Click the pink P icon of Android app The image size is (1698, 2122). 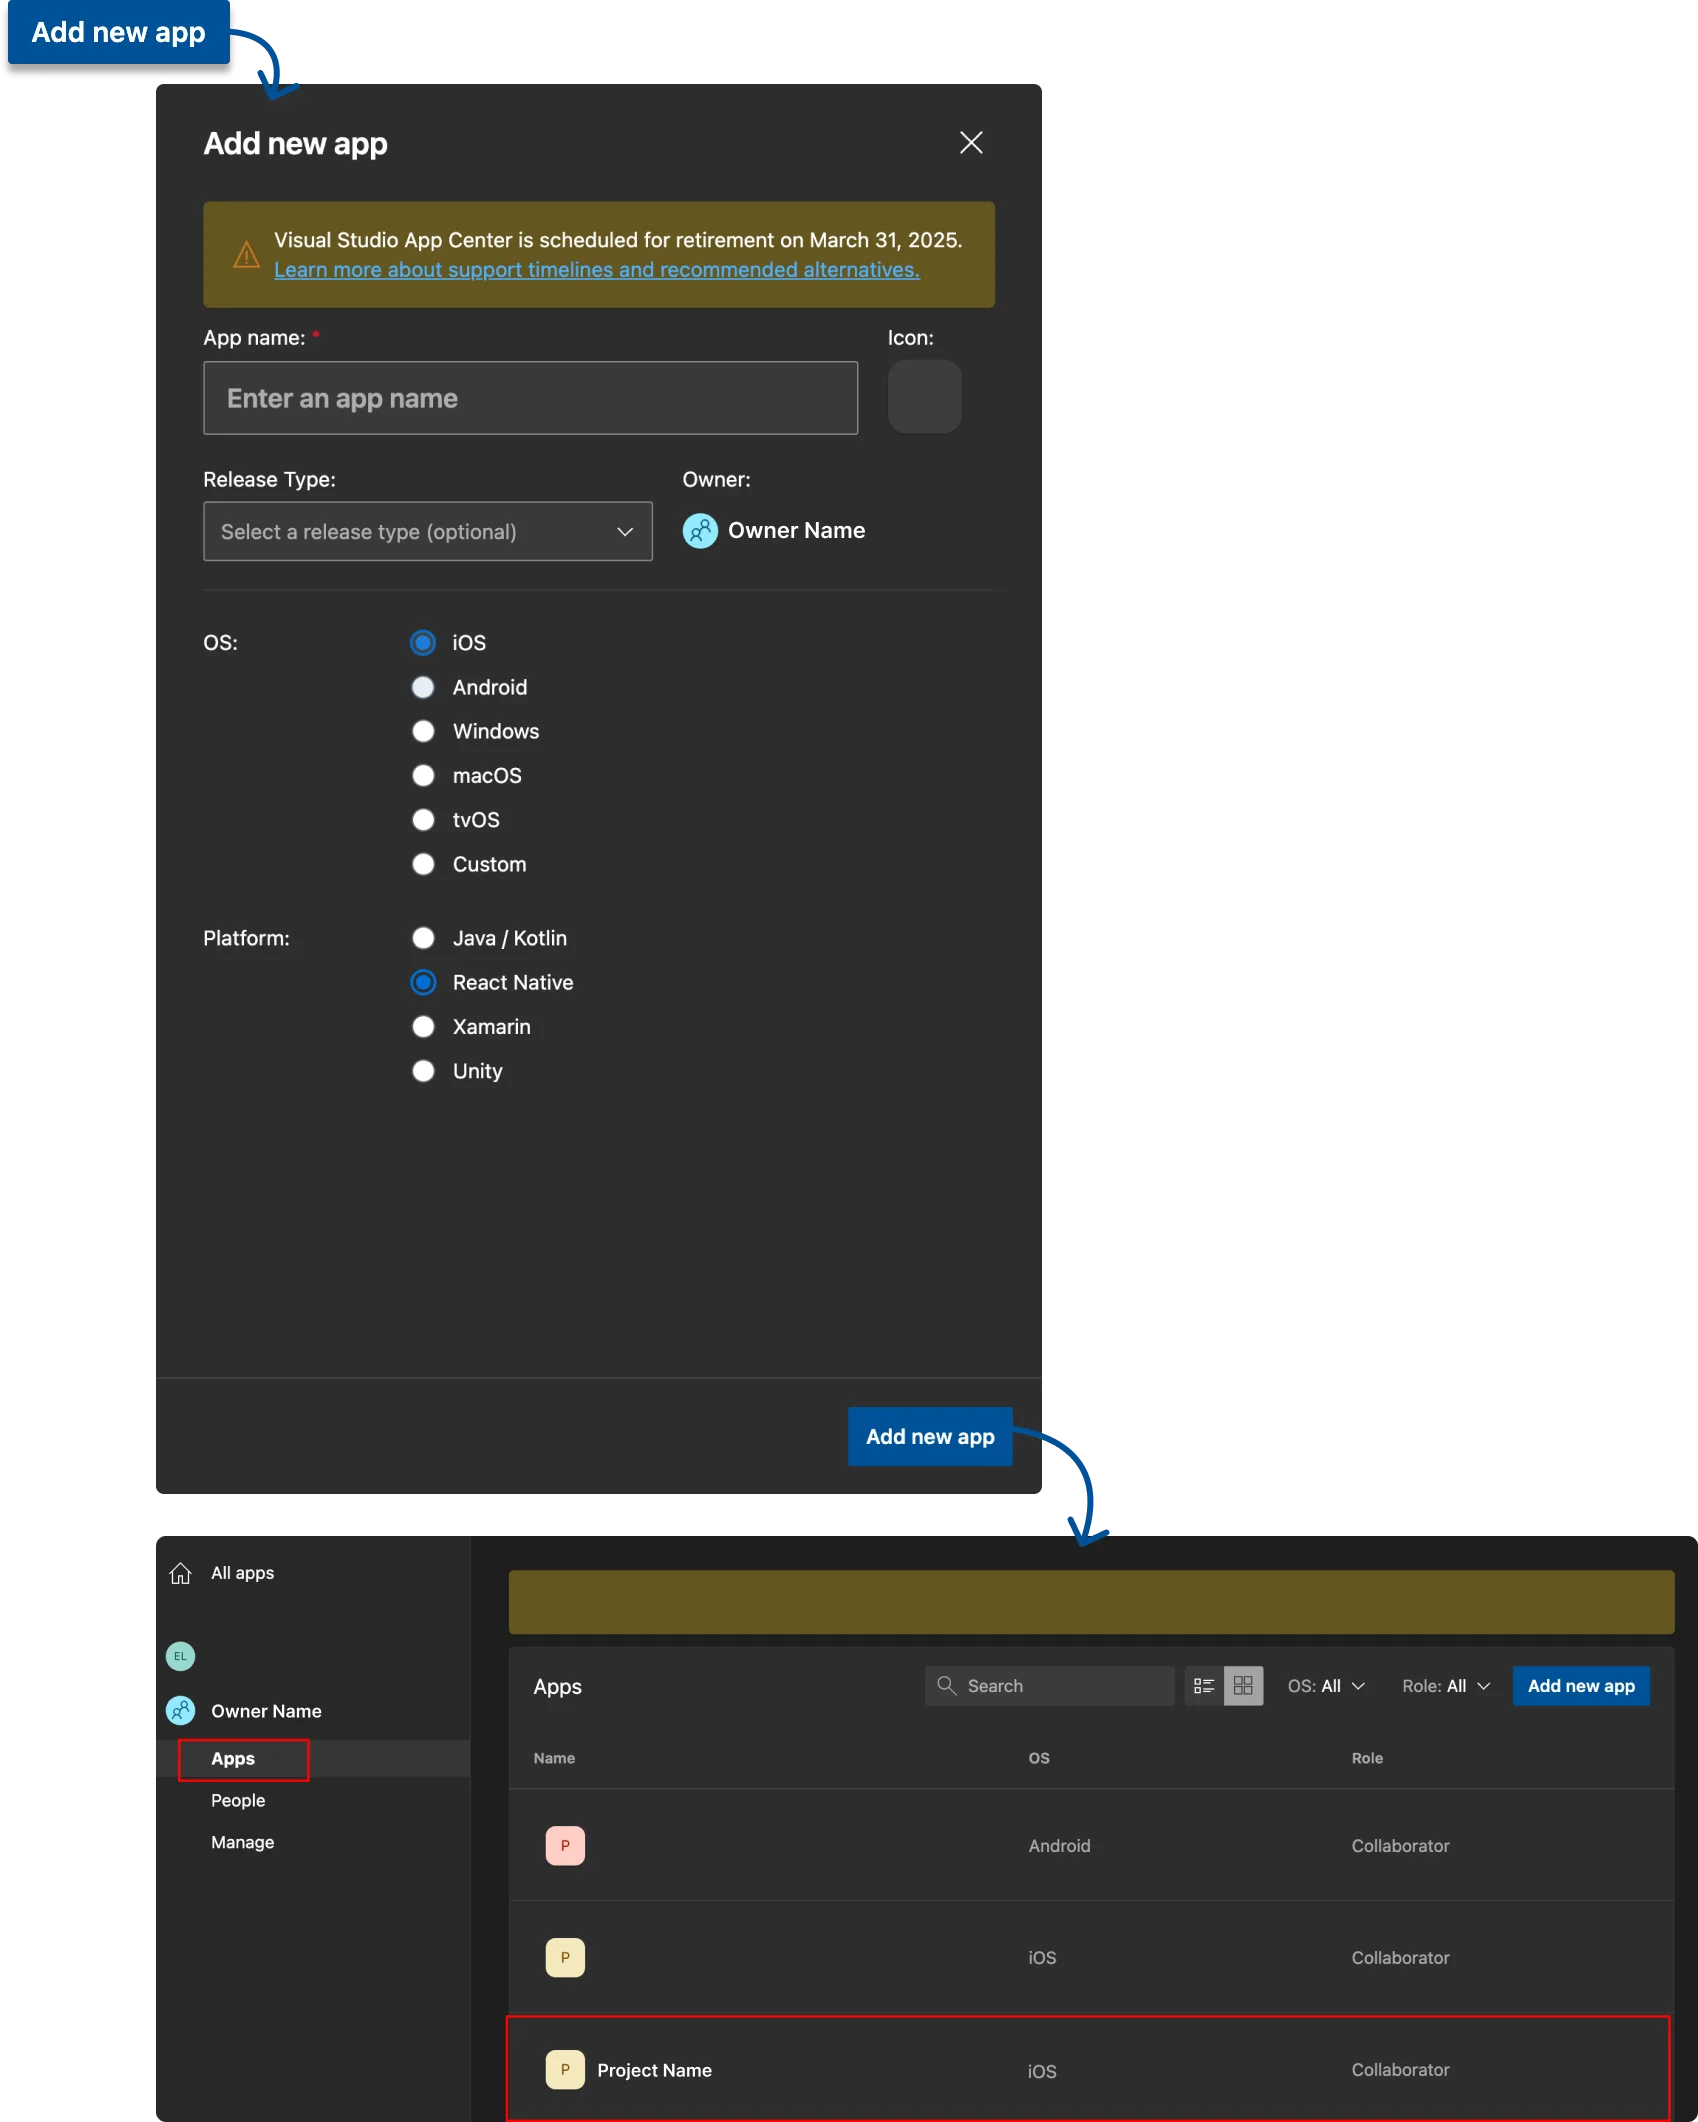[565, 1846]
